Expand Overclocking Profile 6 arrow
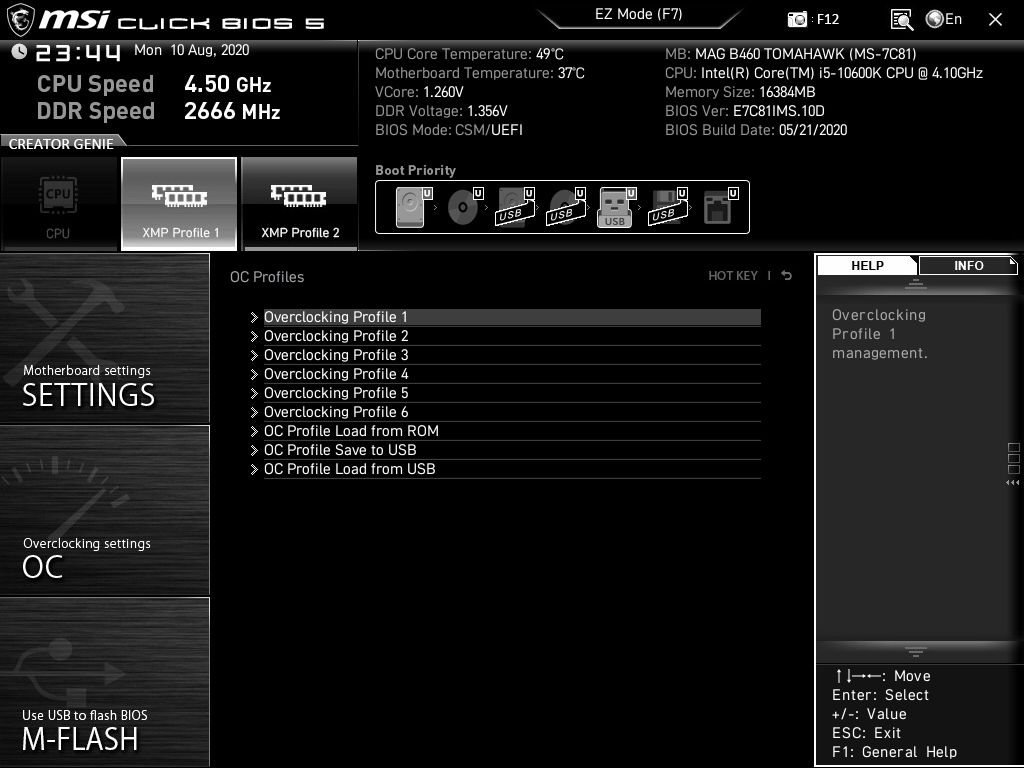This screenshot has height=768, width=1024. (x=254, y=412)
